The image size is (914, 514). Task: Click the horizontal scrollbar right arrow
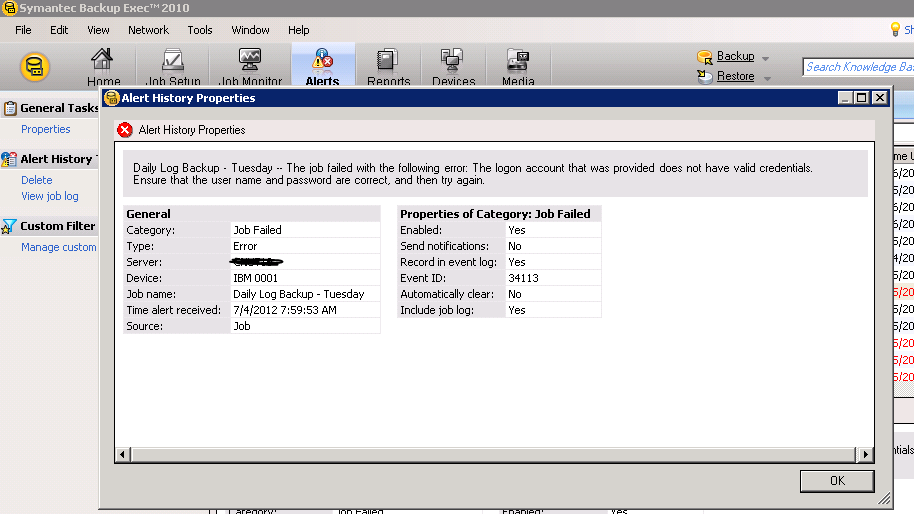click(866, 455)
